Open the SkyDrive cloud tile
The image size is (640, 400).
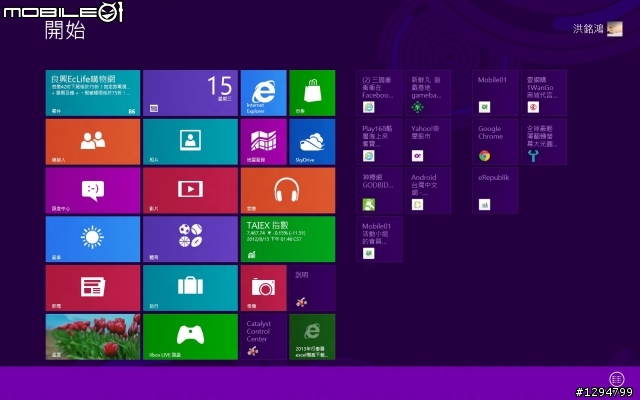click(x=312, y=142)
